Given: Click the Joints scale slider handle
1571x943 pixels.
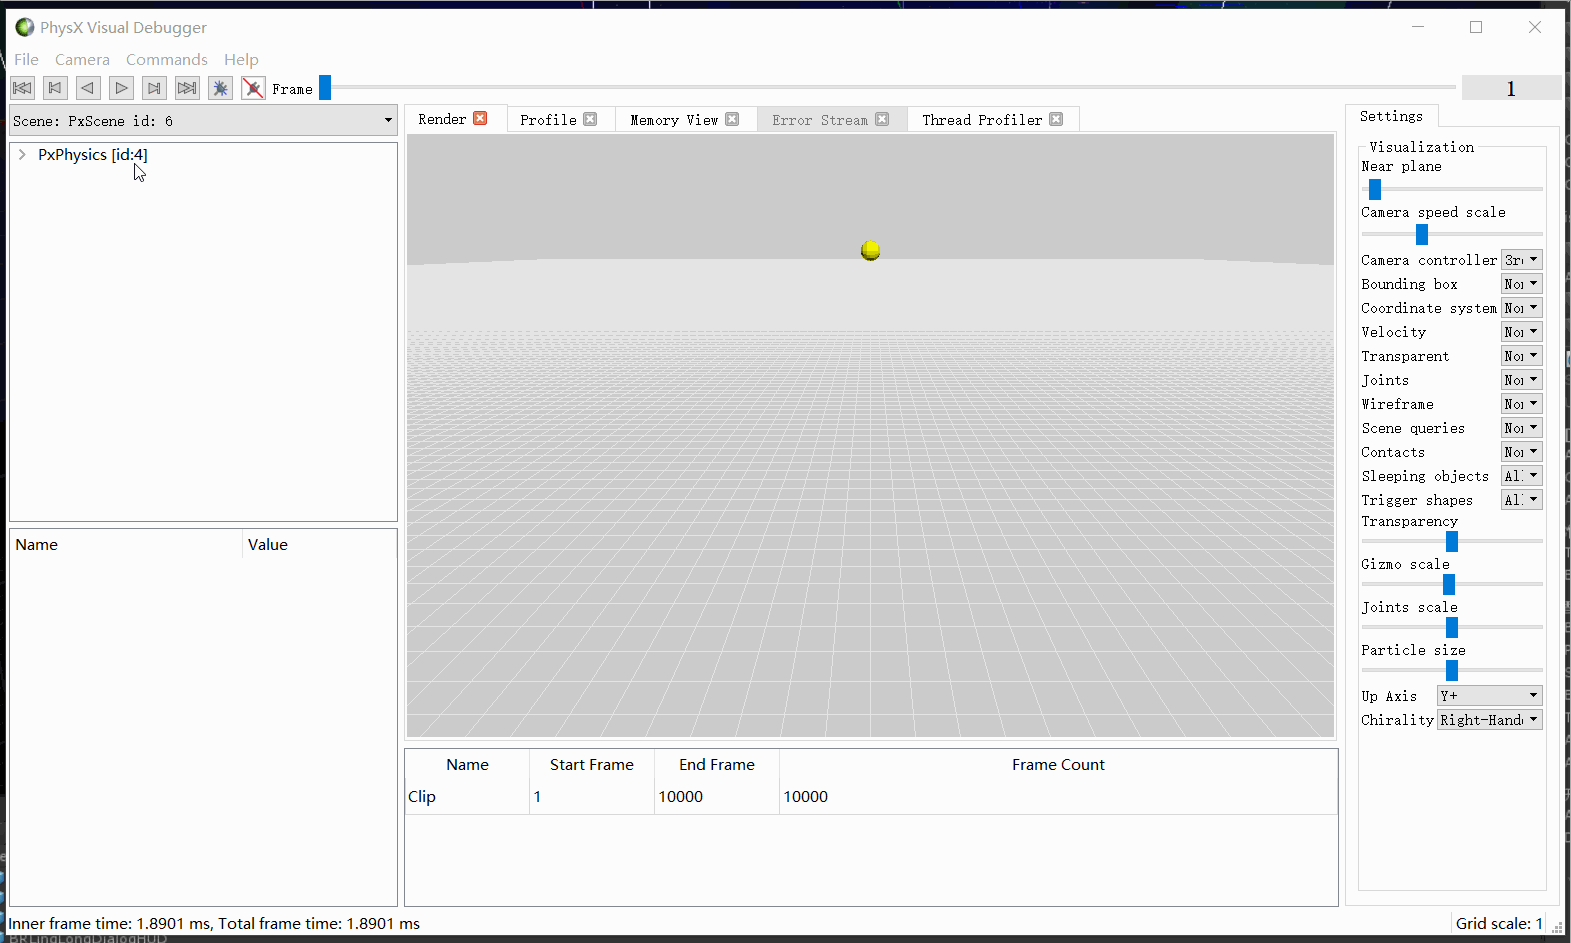Looking at the screenshot, I should (x=1452, y=627).
